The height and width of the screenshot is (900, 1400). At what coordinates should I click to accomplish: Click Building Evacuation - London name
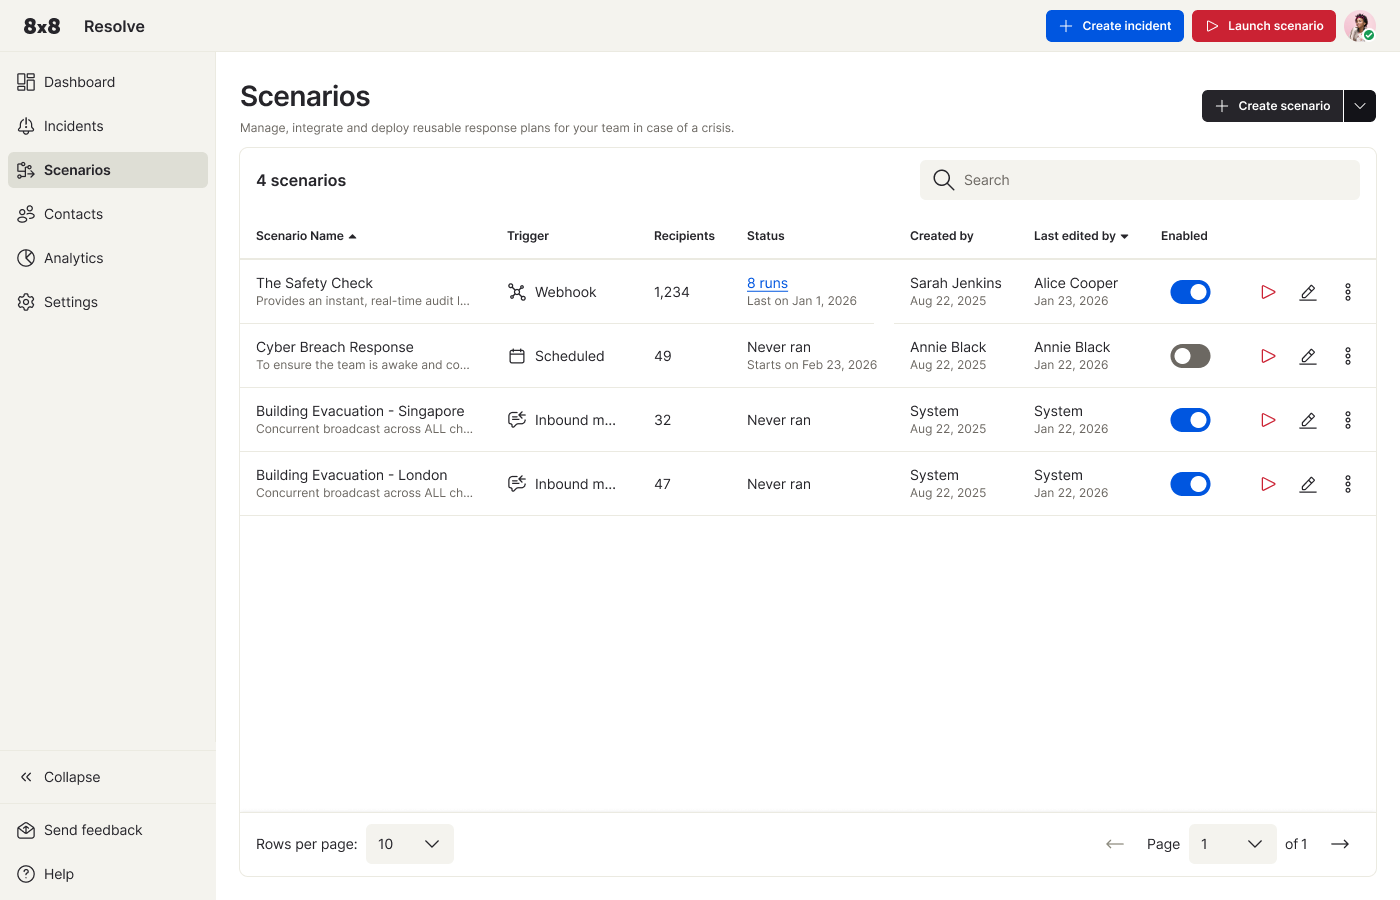click(x=352, y=475)
